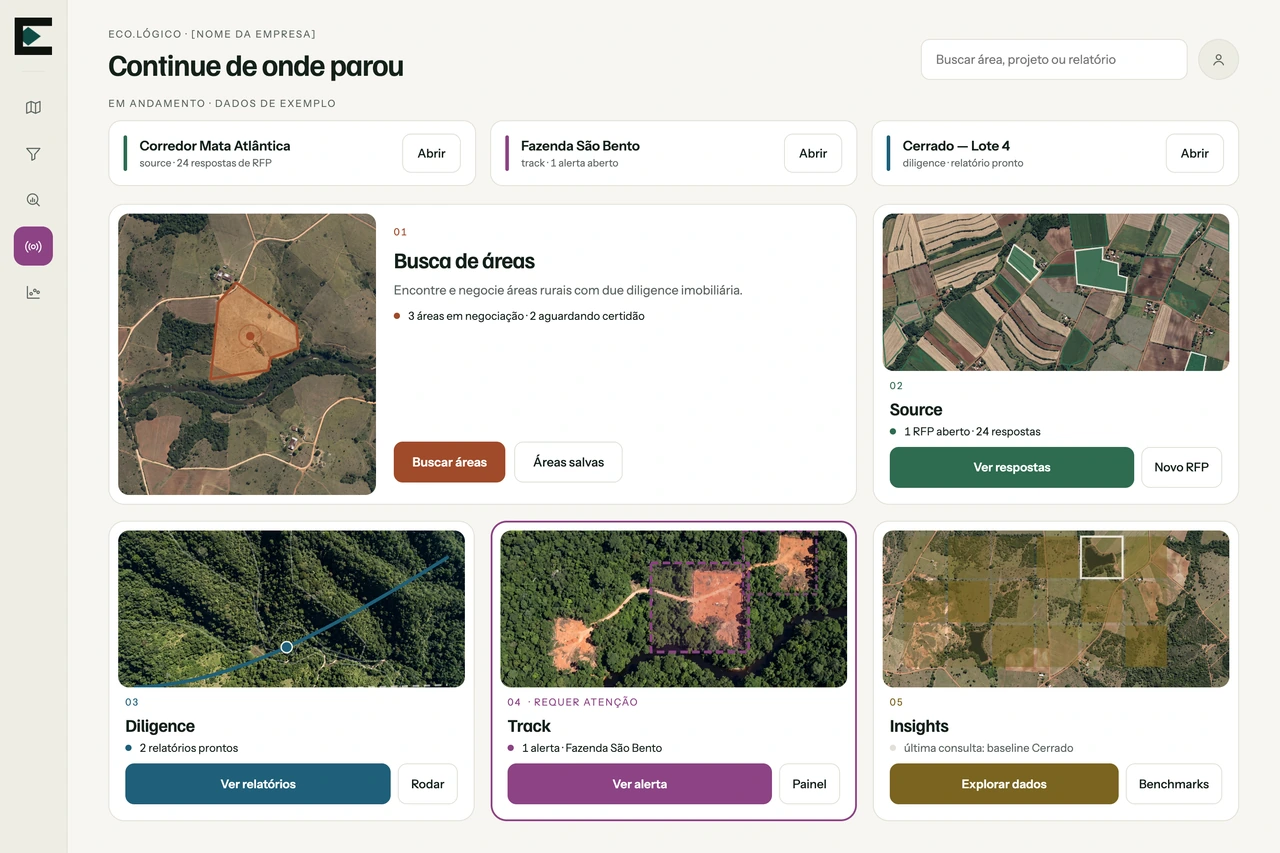Open the Track Painel button
Viewport: 1280px width, 853px height.
click(809, 784)
